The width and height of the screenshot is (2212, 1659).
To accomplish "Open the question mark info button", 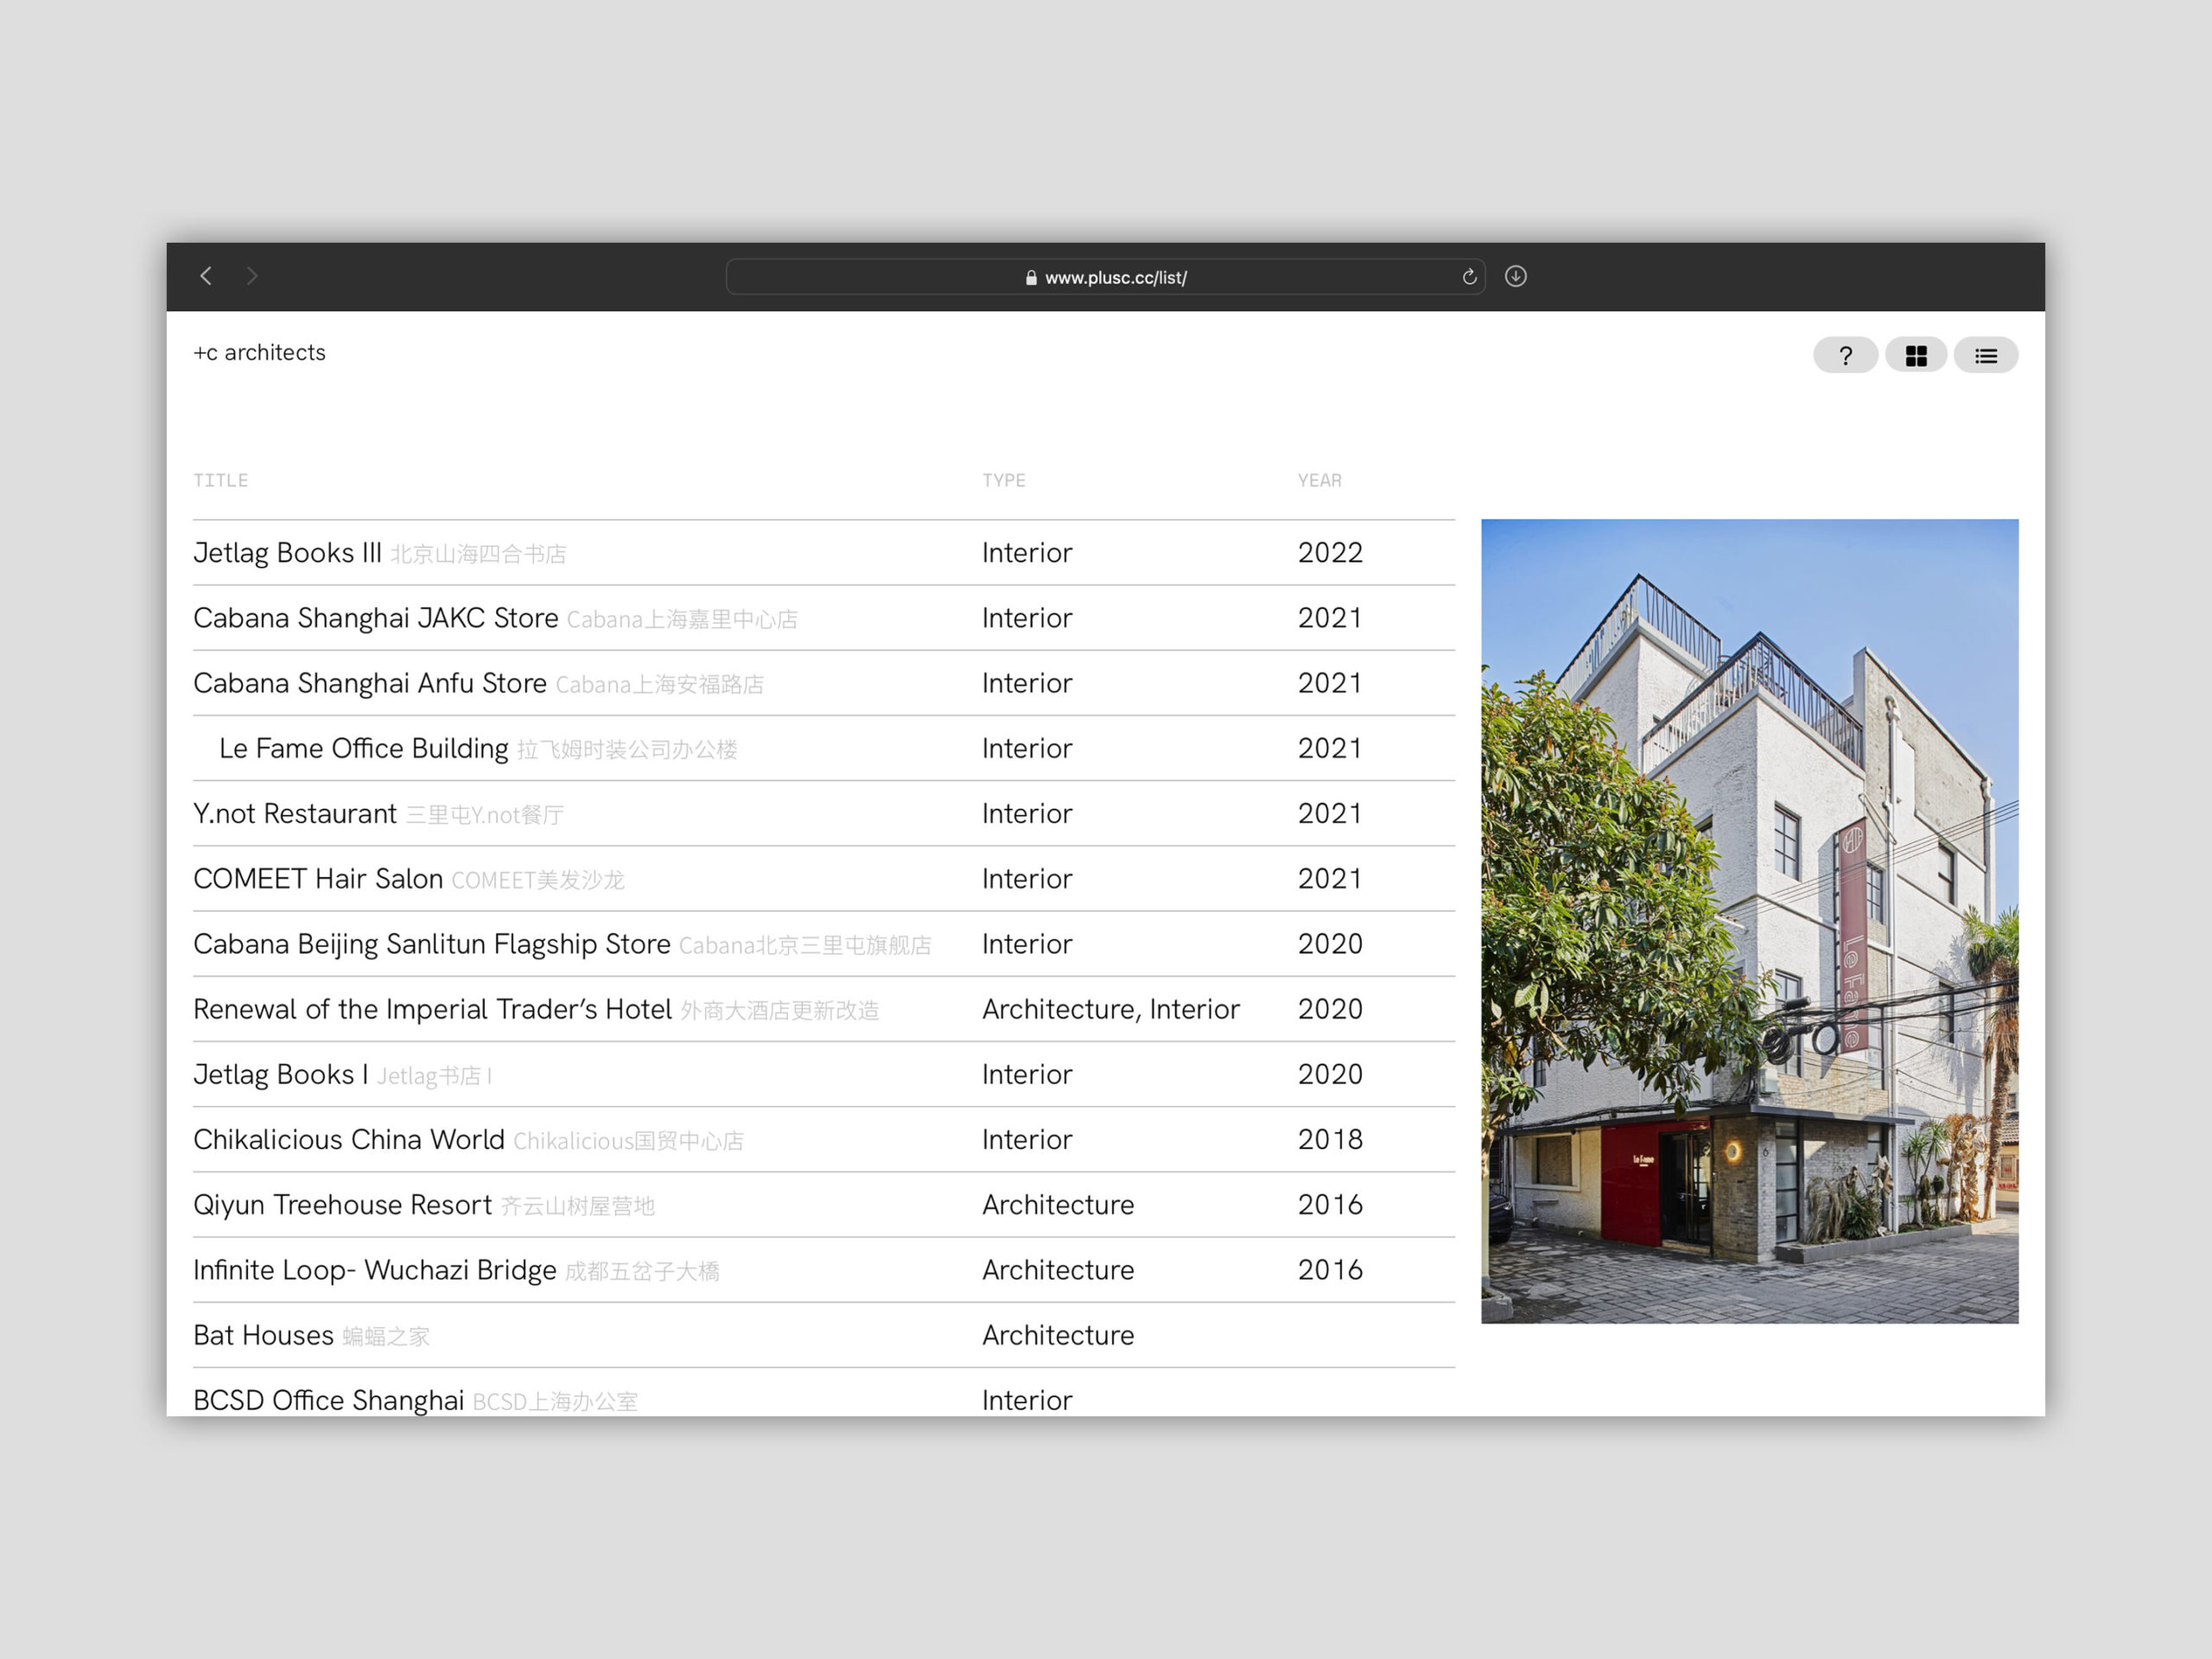I will pyautogui.click(x=1845, y=355).
